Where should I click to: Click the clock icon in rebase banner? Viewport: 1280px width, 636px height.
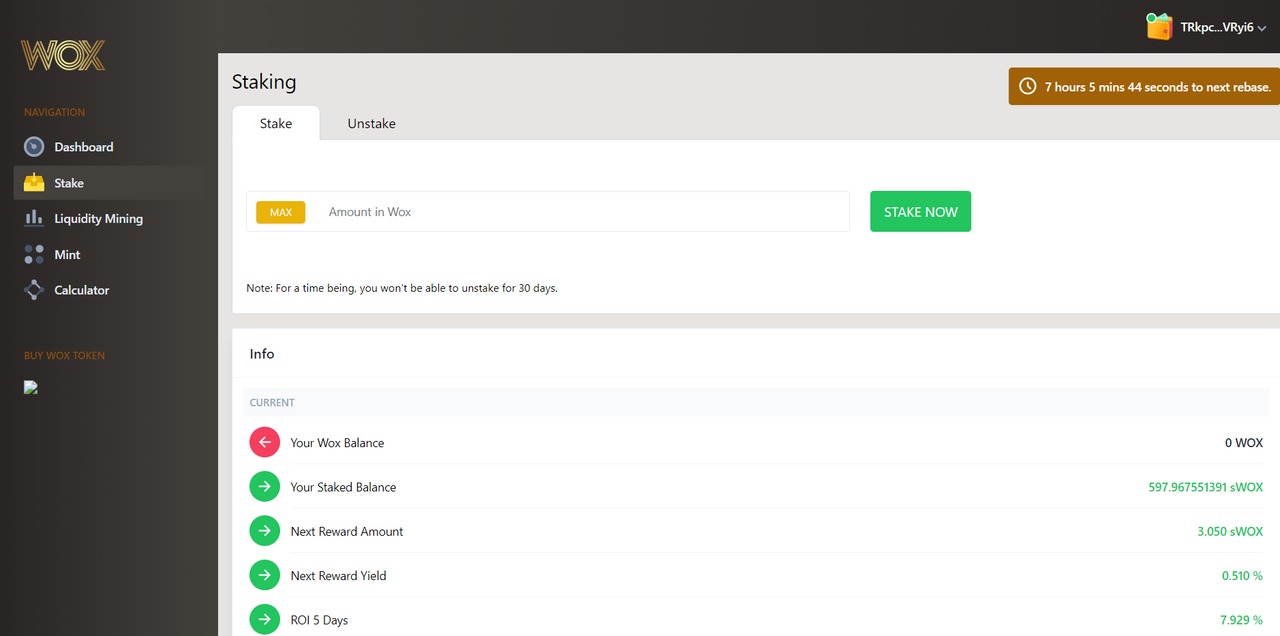[x=1027, y=87]
